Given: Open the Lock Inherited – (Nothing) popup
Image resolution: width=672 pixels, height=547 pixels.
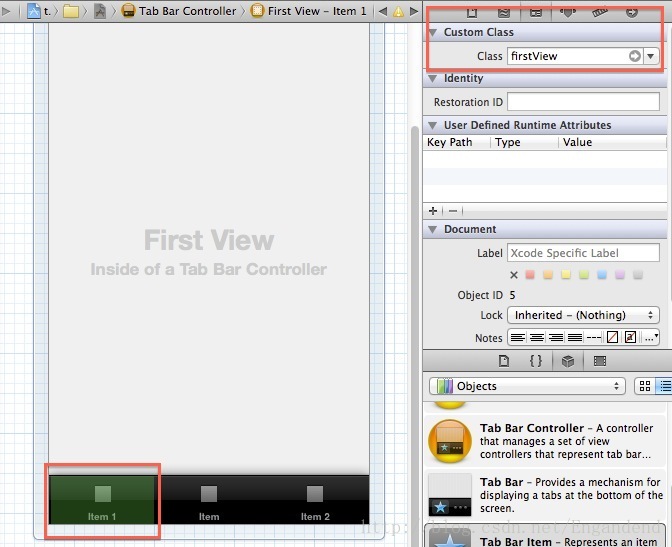Looking at the screenshot, I should point(583,315).
